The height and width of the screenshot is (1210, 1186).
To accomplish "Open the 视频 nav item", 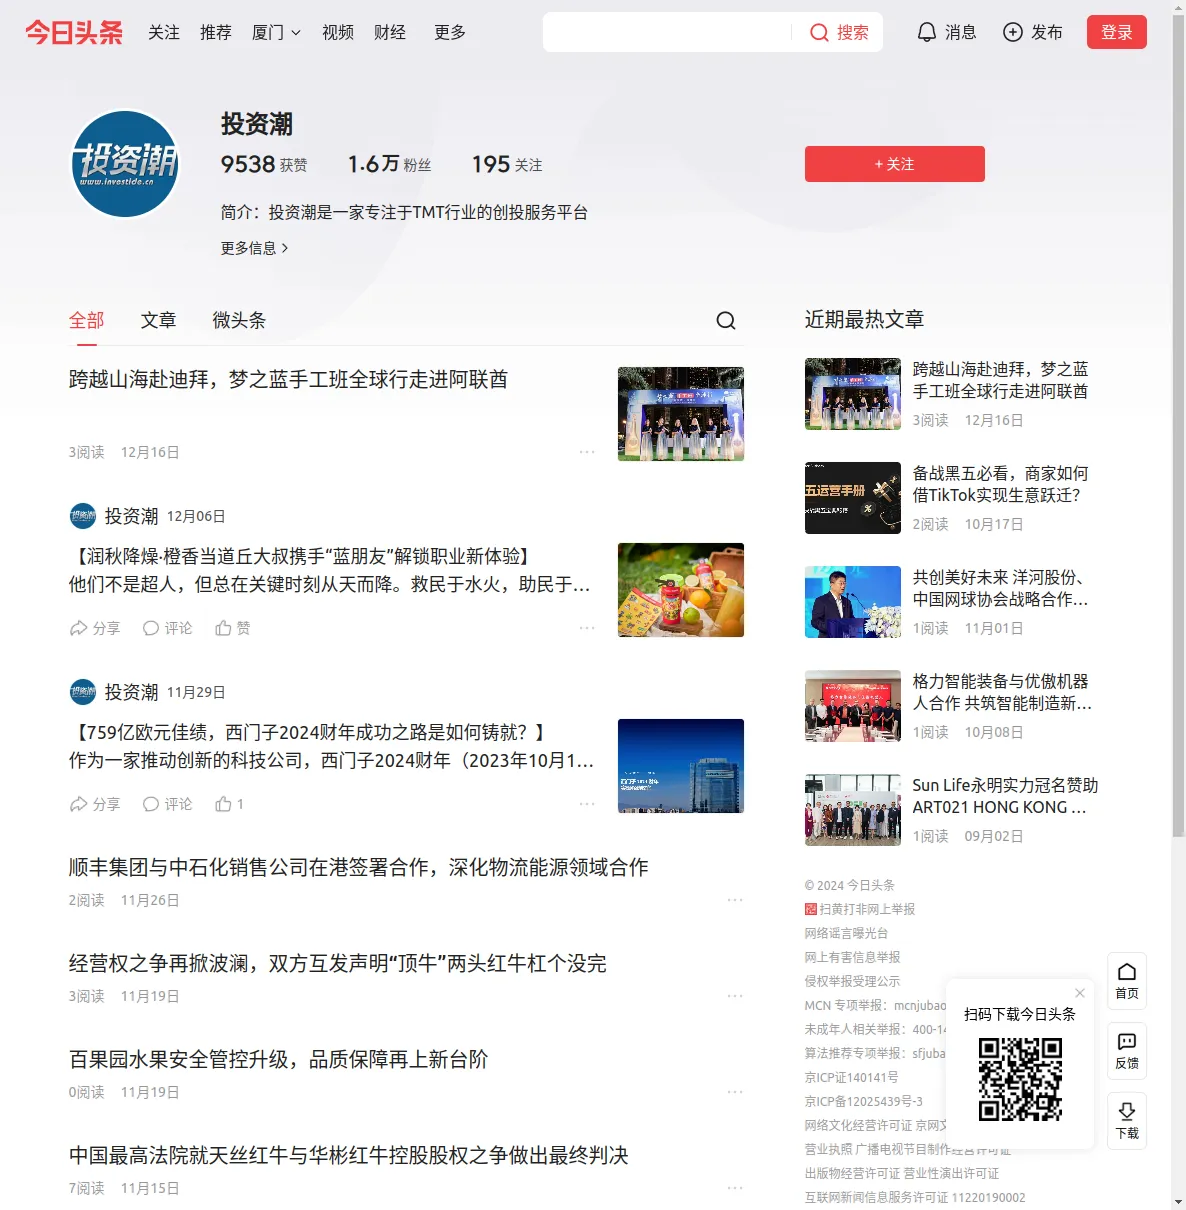I will (338, 32).
